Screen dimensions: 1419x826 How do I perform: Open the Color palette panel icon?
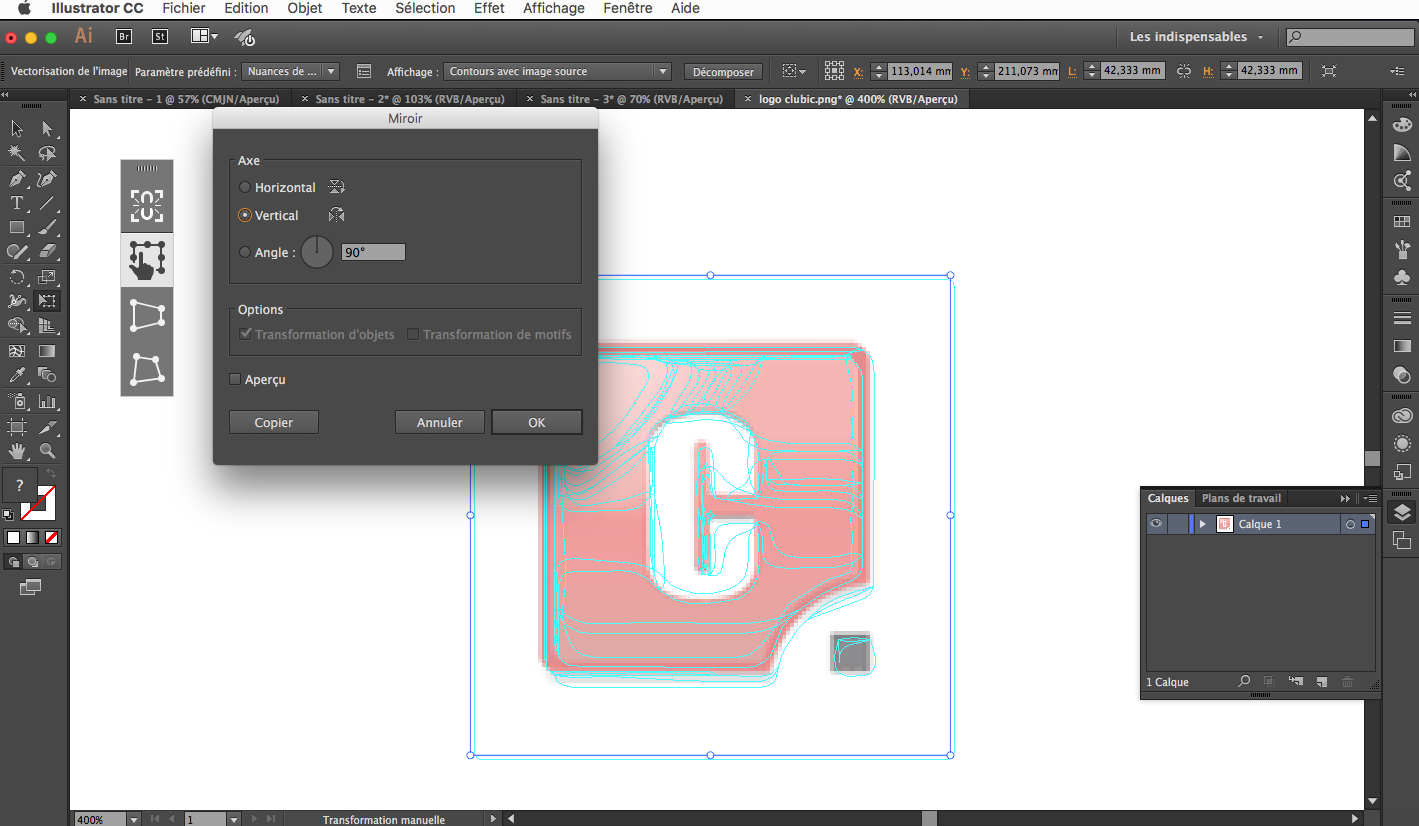(1402, 124)
